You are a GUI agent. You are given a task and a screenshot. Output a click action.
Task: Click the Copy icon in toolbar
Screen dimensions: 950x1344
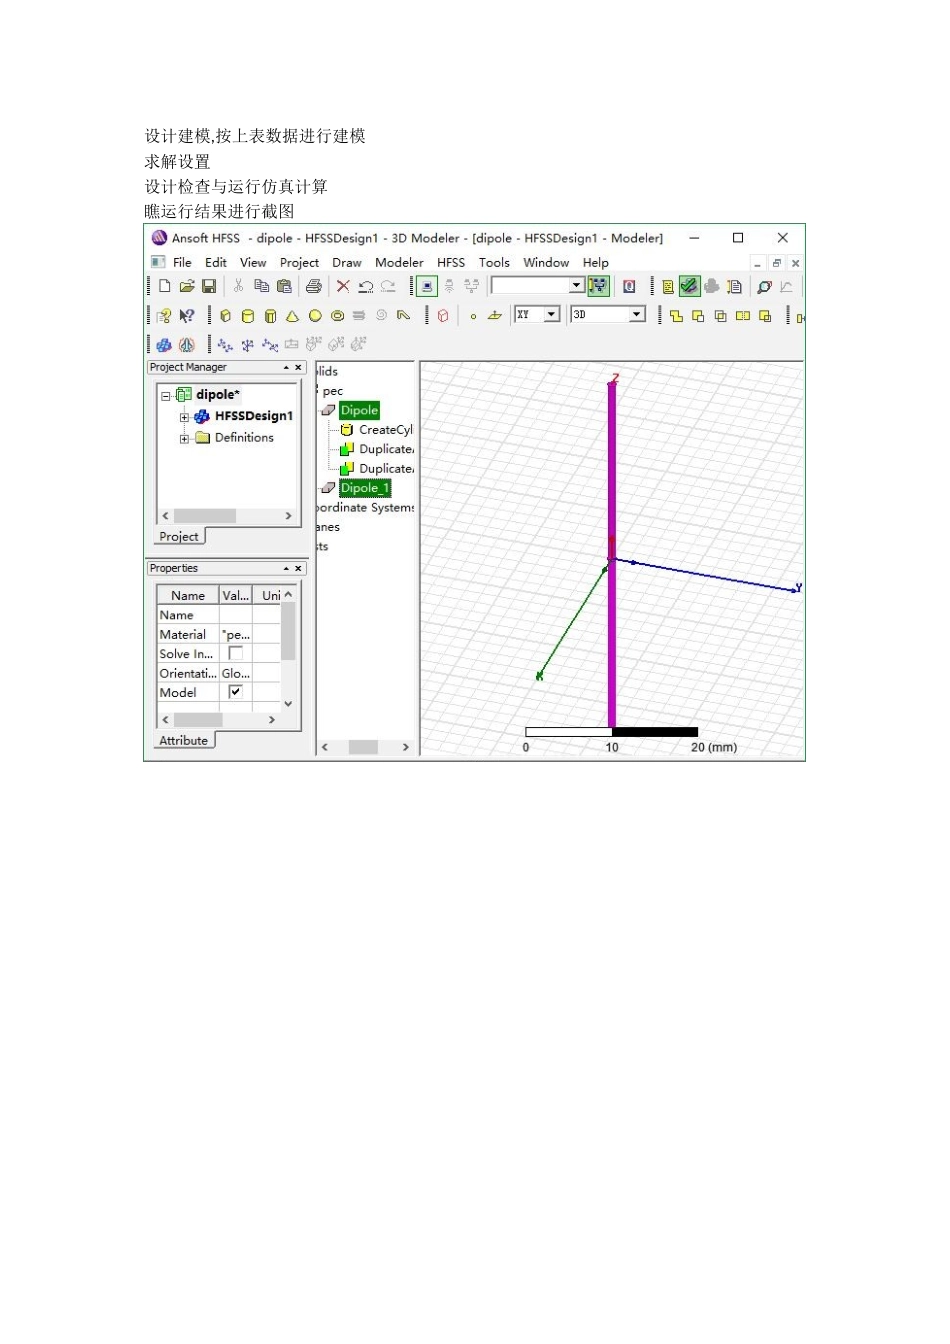click(x=261, y=286)
